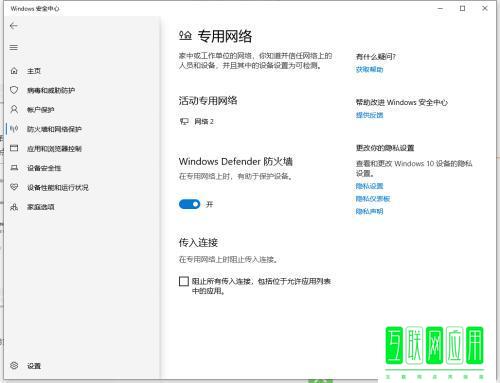Viewport: 500px width, 383px height.
Task: Open 设置 at the sidebar bottom
Action: [34, 366]
